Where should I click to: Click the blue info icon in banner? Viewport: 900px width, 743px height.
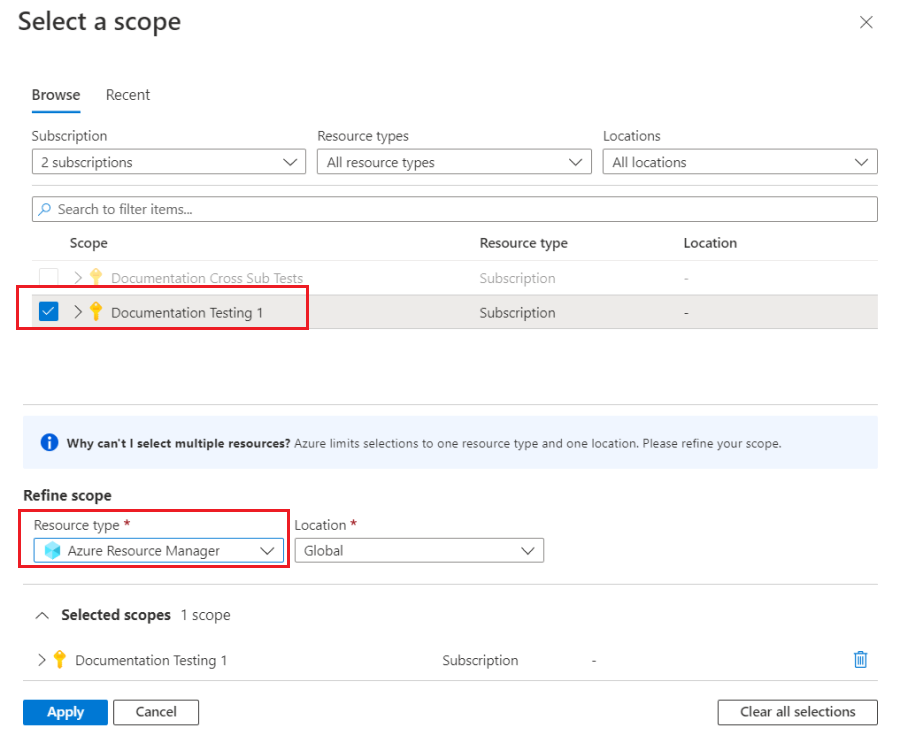tap(49, 442)
